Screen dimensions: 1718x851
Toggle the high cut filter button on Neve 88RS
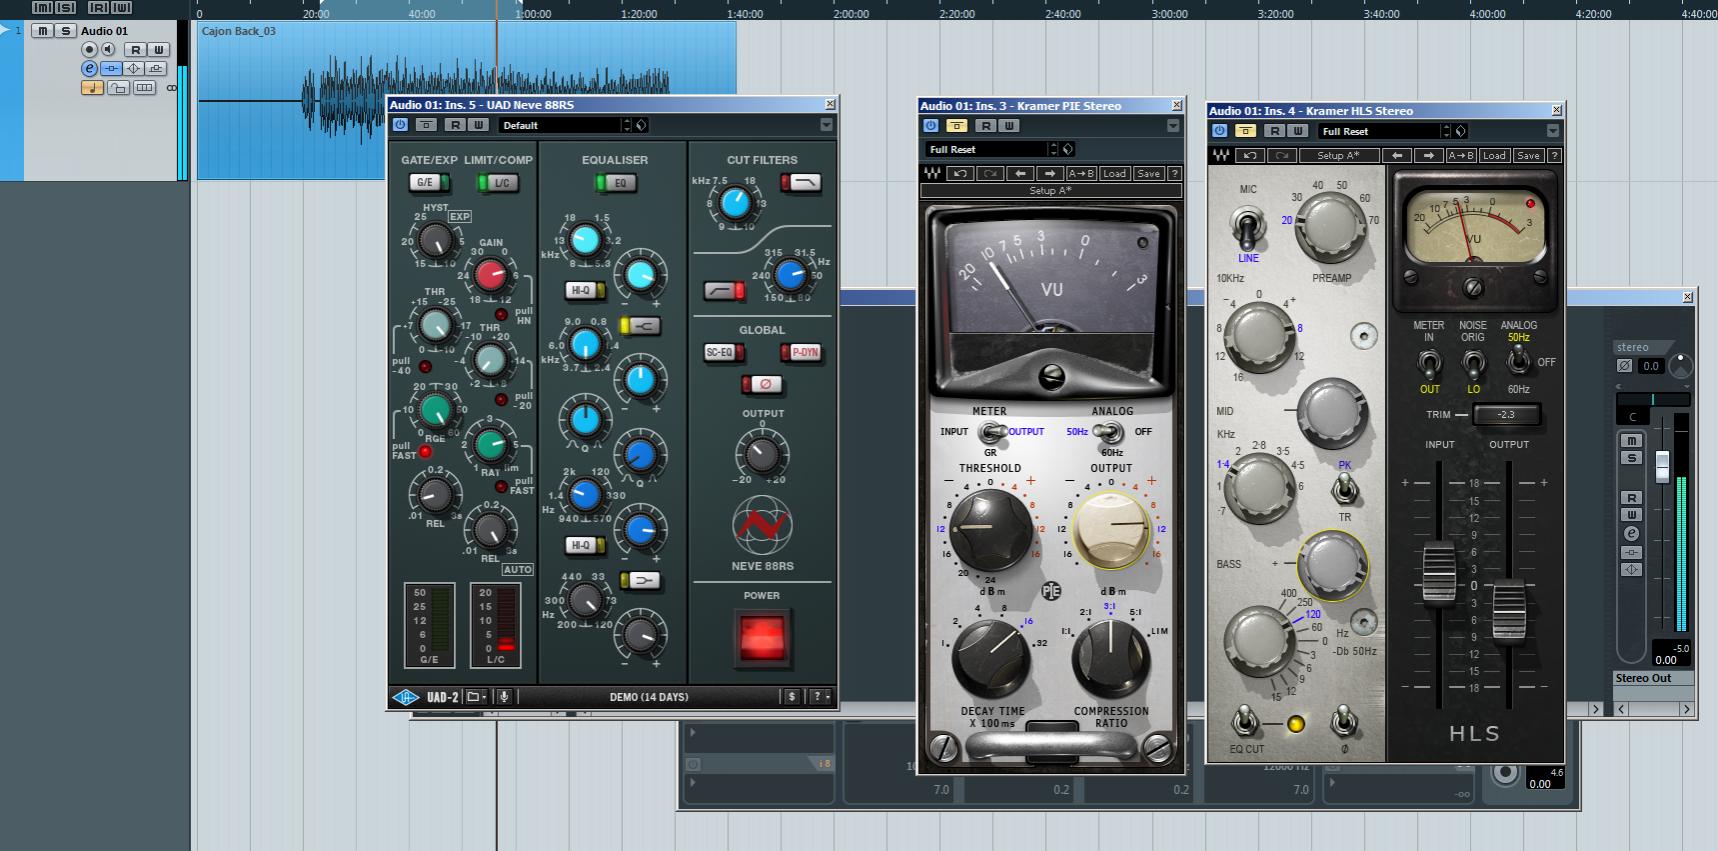(x=800, y=182)
